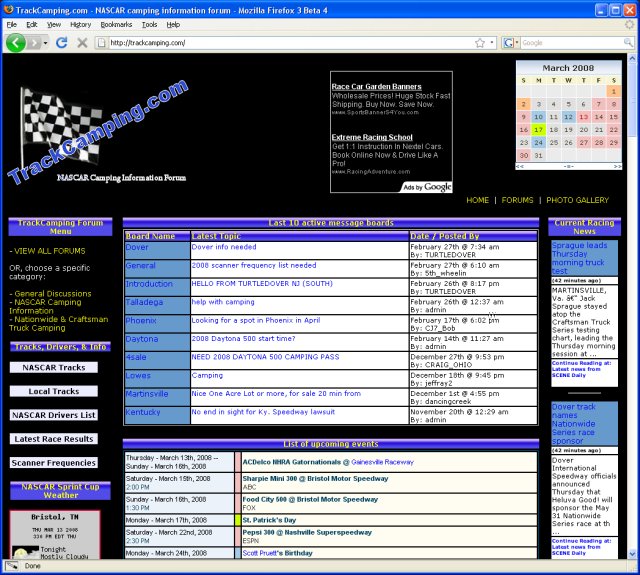
Task: Go to next month in calendar
Action: (617, 167)
